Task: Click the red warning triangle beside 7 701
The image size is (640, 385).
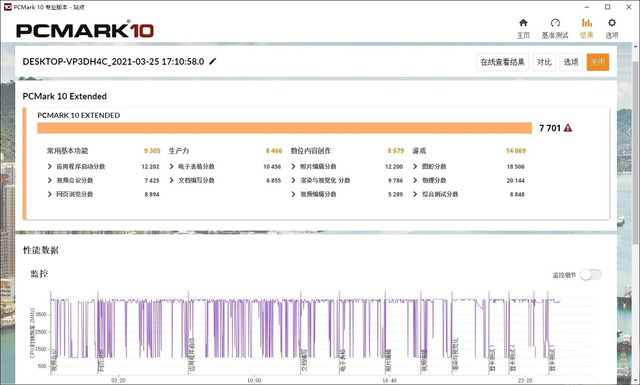Action: pos(568,128)
